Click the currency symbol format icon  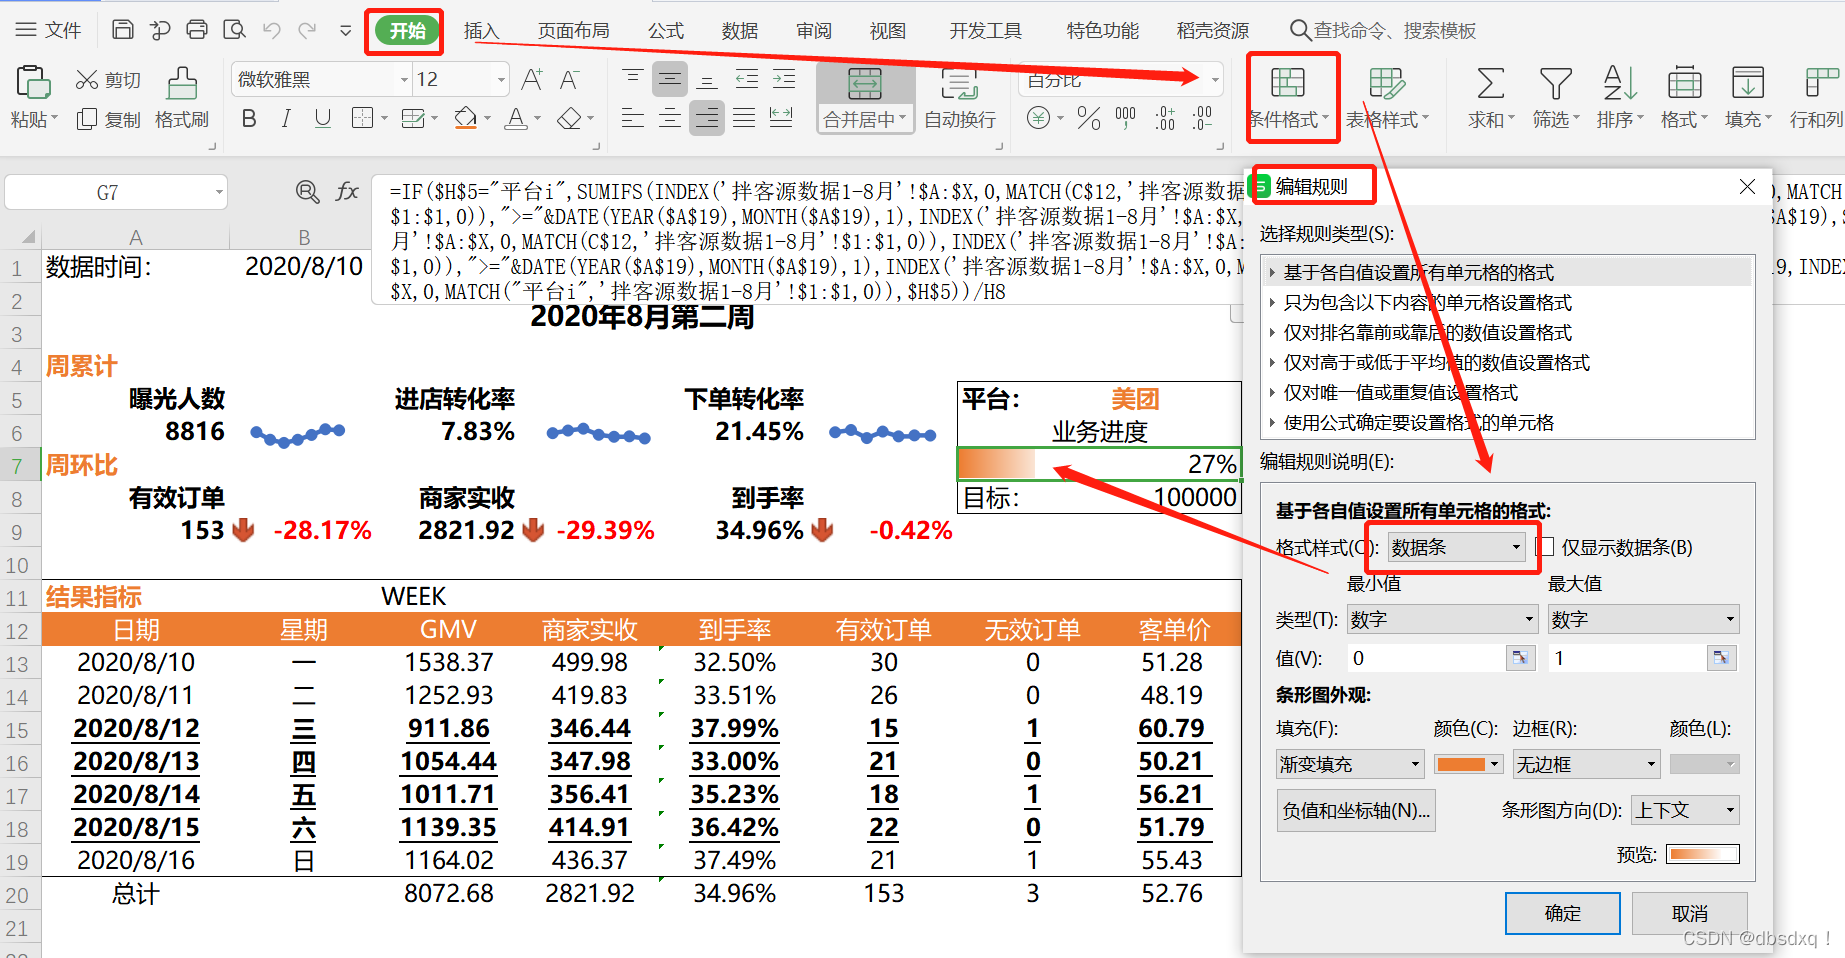coord(1039,119)
